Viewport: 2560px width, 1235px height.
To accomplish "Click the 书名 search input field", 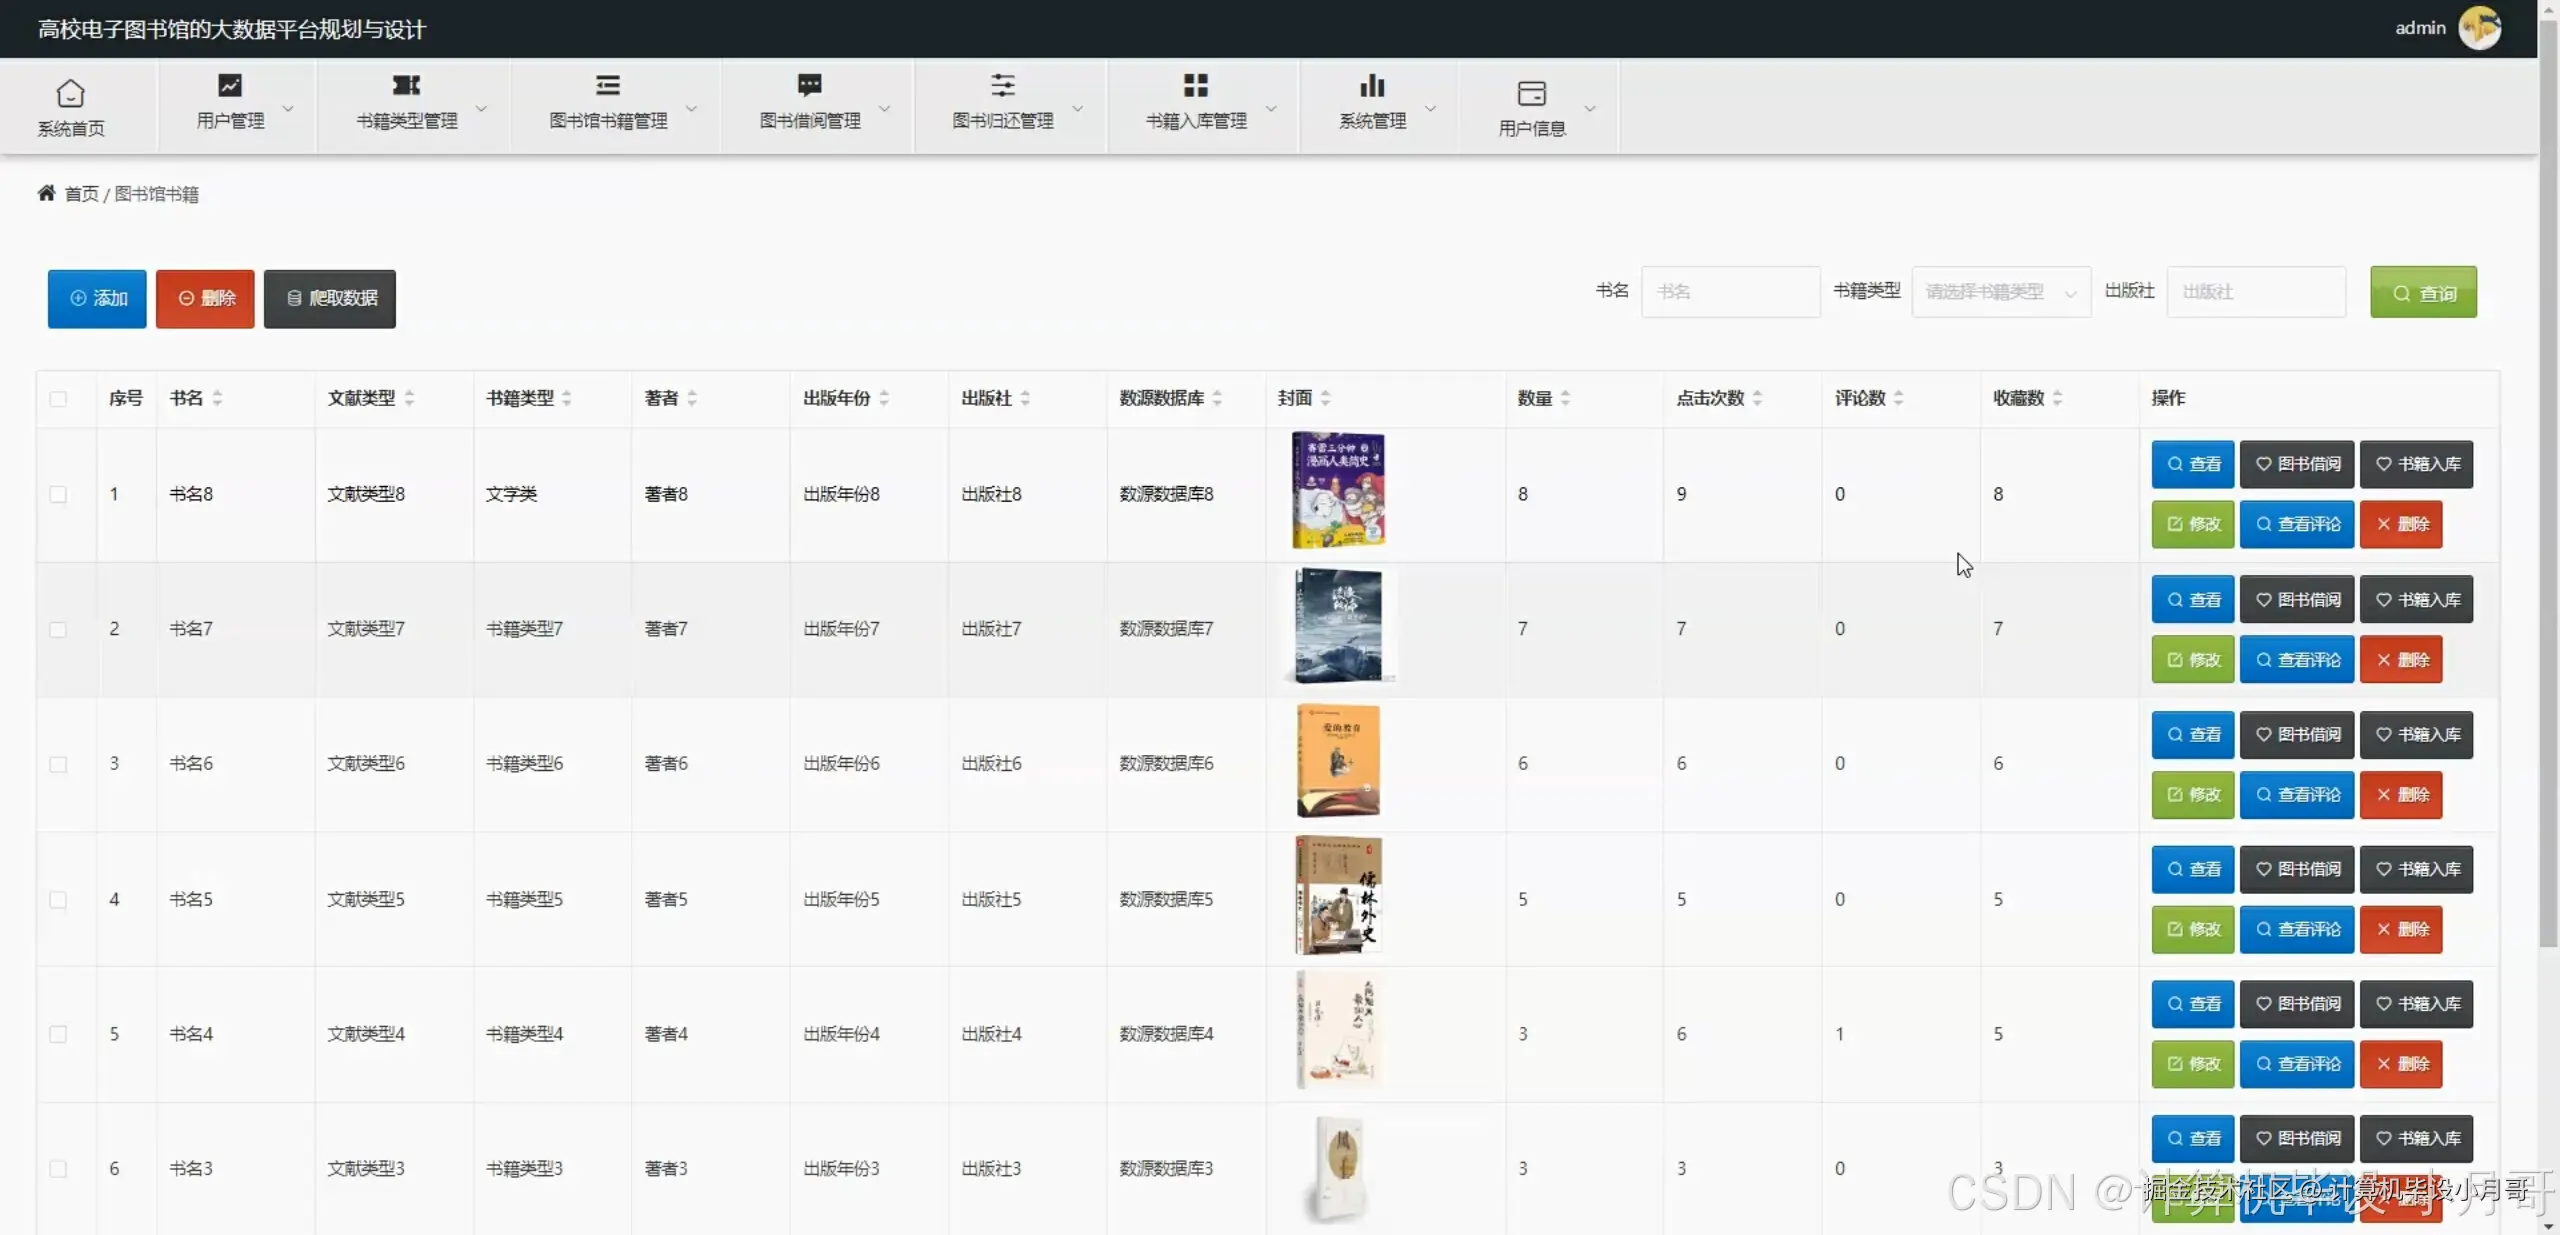I will point(1730,292).
